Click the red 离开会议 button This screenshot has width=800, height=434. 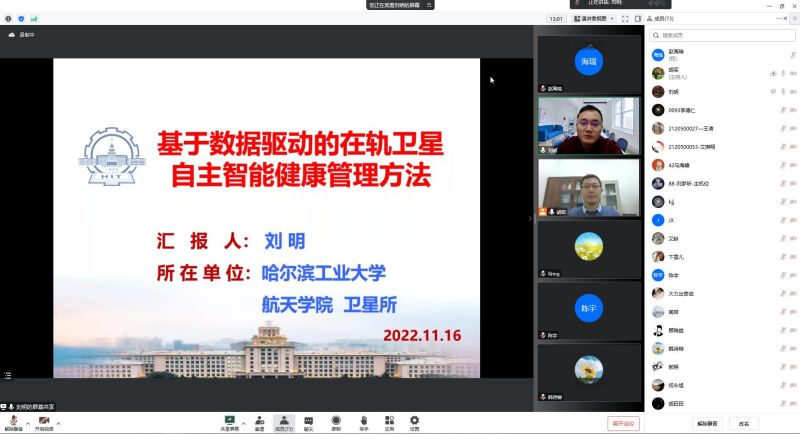click(623, 423)
